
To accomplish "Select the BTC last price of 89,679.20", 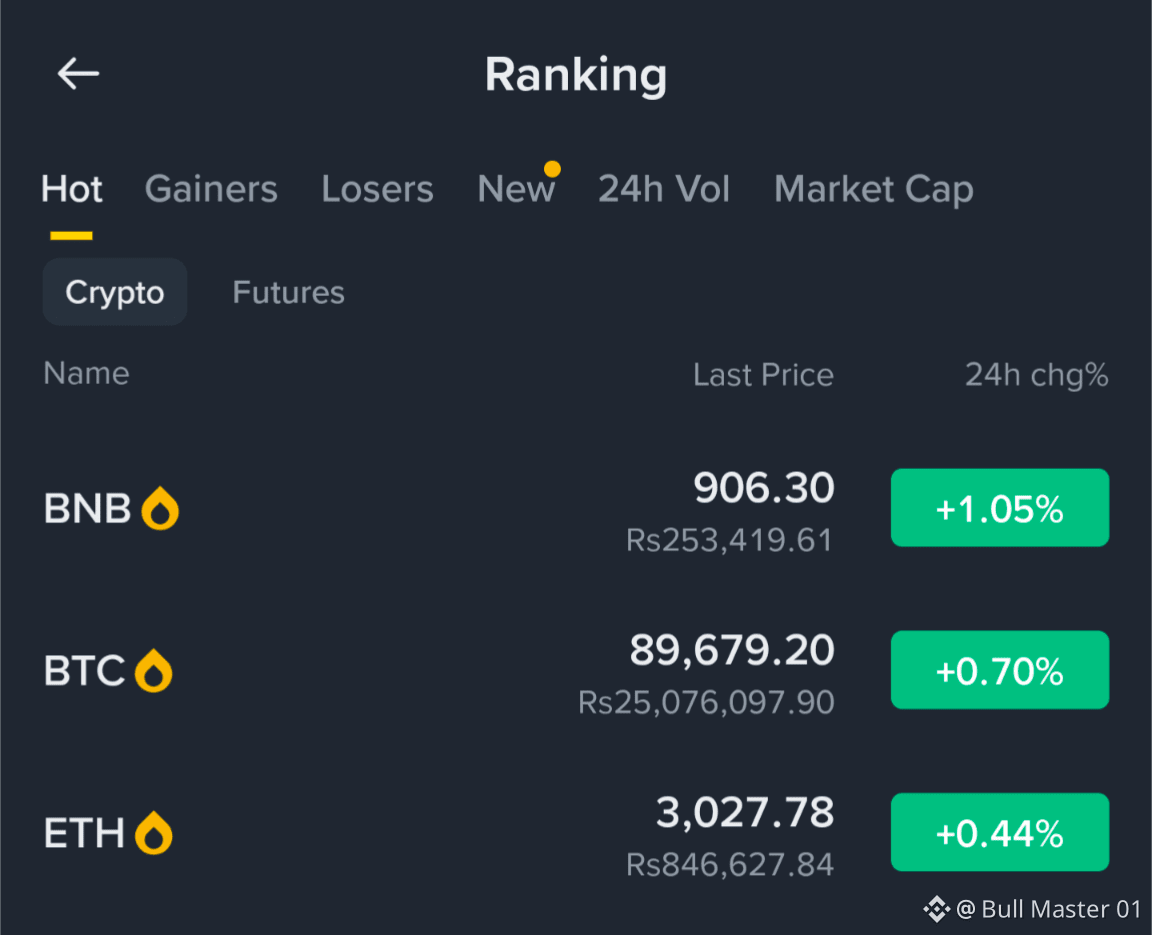I will click(x=731, y=651).
